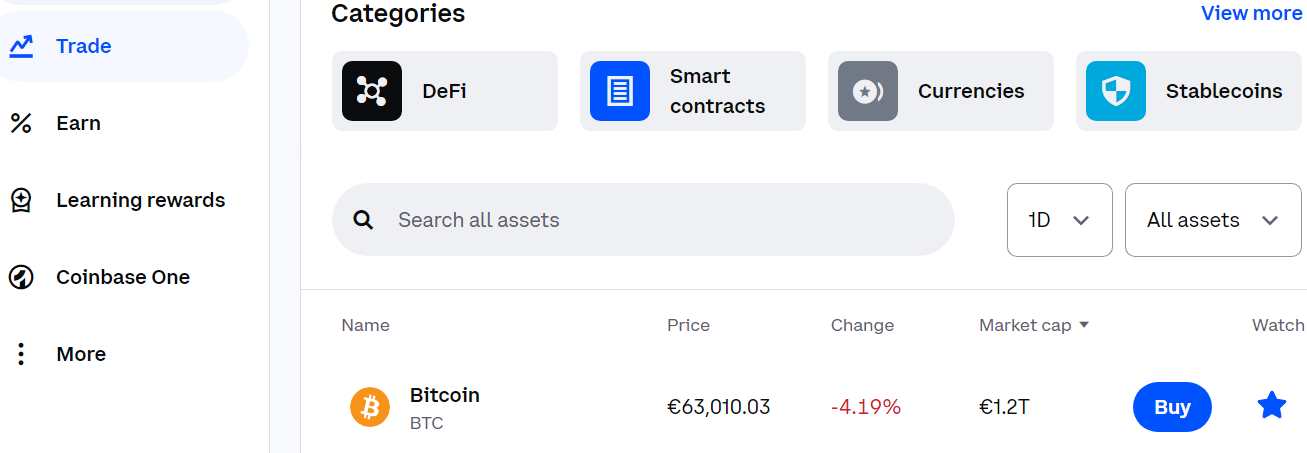
Task: Toggle Bitcoin watchlist star
Action: (1271, 406)
